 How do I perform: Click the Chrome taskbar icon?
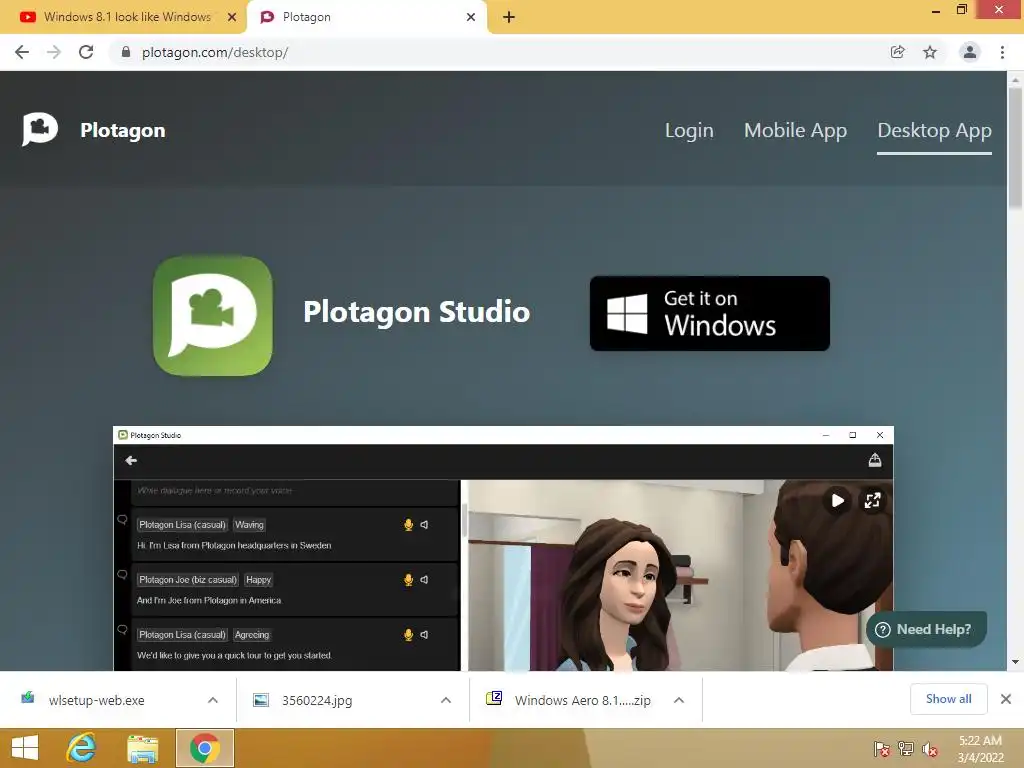(204, 748)
